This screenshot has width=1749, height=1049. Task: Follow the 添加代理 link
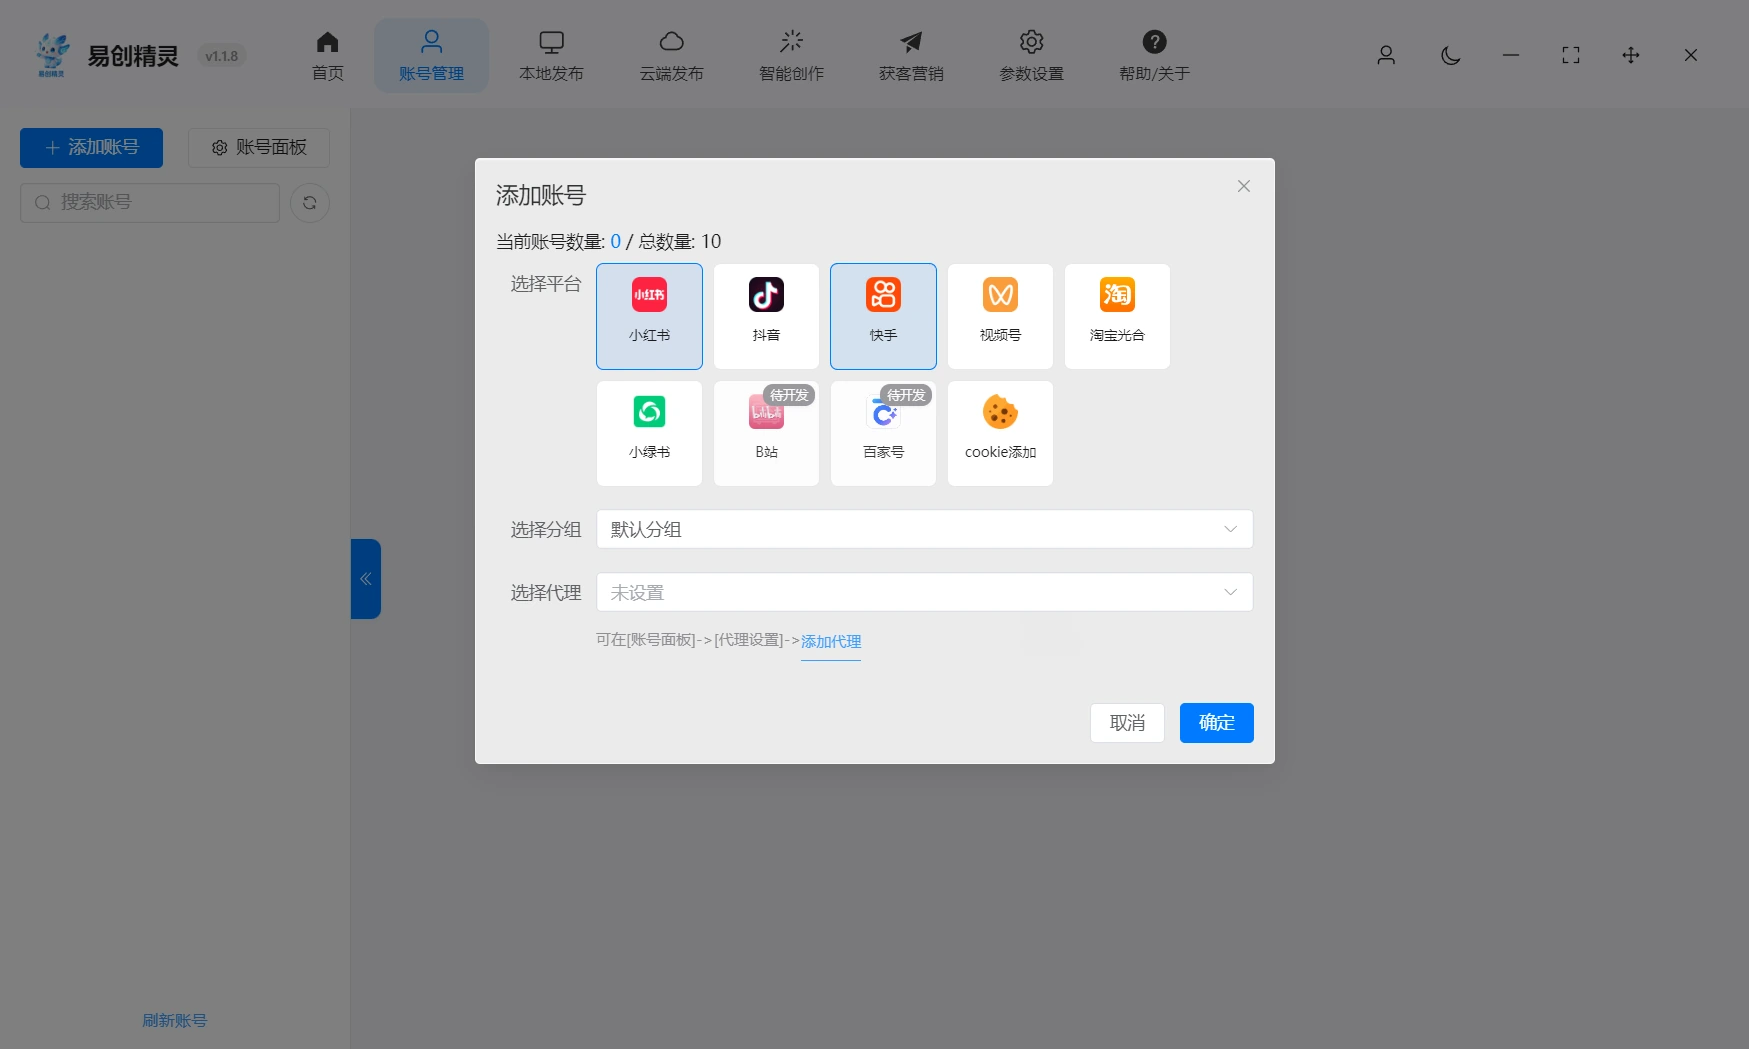tap(831, 641)
